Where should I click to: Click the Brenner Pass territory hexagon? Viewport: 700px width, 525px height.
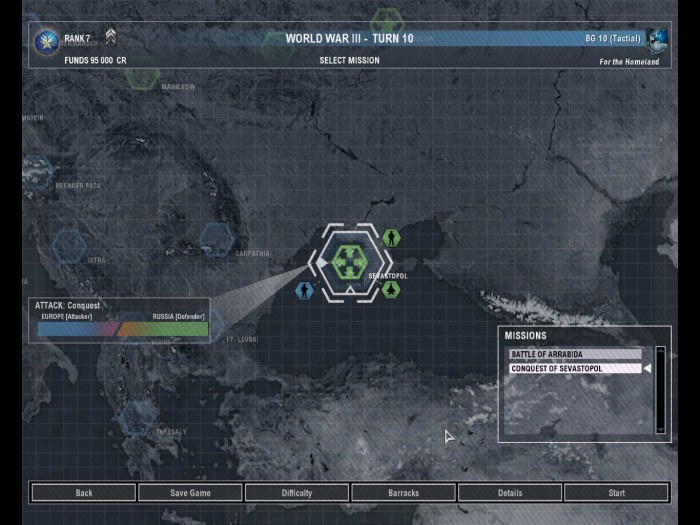pyautogui.click(x=38, y=172)
